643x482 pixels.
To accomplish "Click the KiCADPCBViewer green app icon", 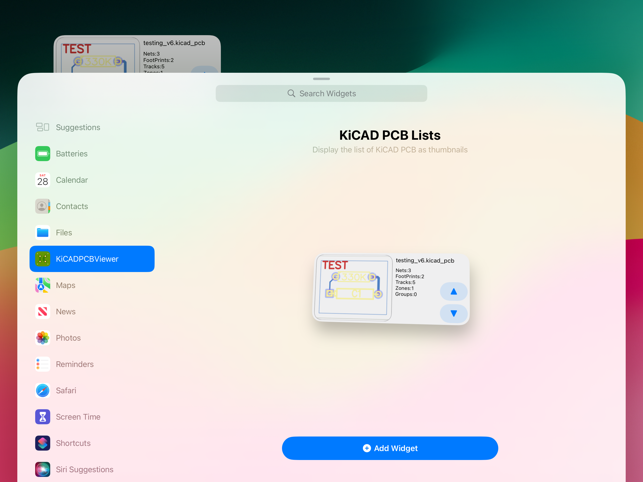I will coord(43,259).
